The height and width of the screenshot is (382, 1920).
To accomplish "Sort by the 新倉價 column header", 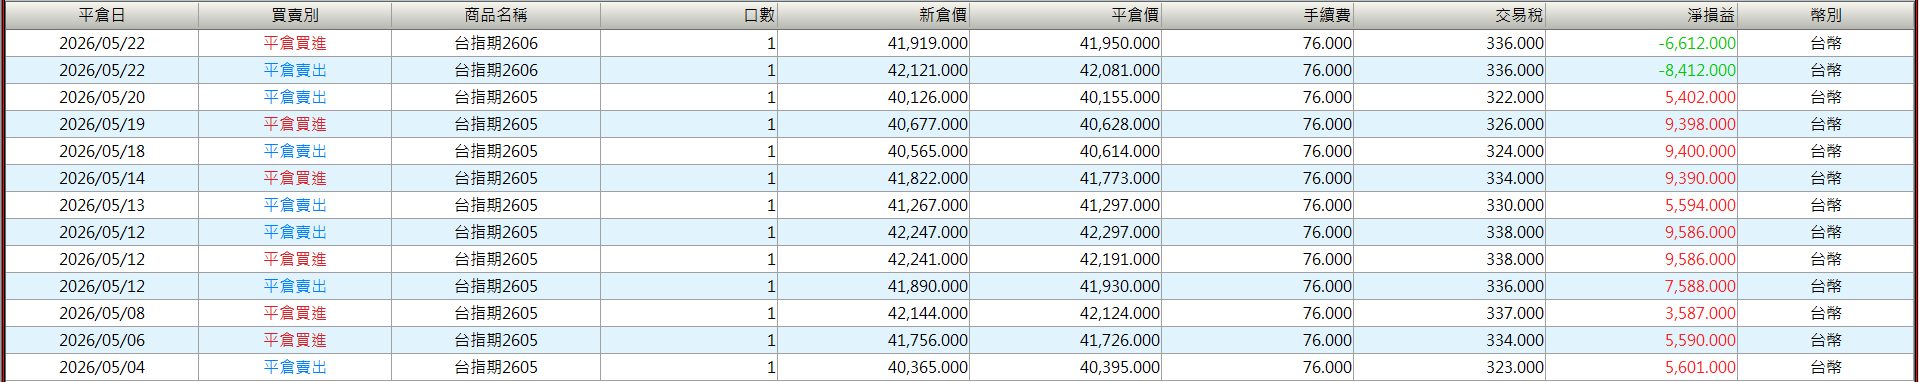I will click(x=873, y=15).
